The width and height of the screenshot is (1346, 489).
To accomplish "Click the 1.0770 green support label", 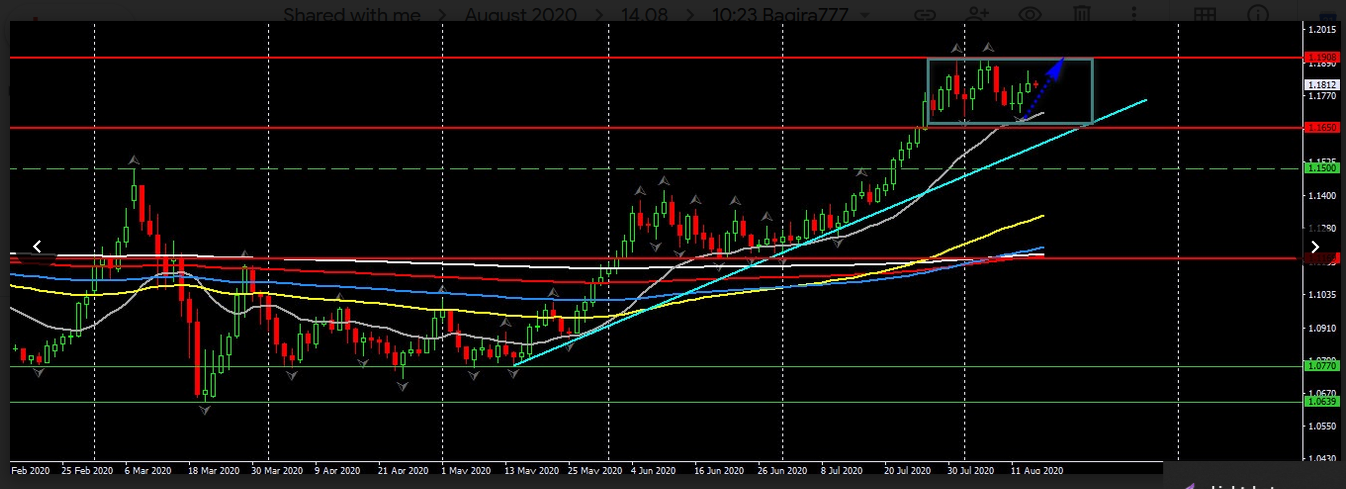I will coord(1322,366).
